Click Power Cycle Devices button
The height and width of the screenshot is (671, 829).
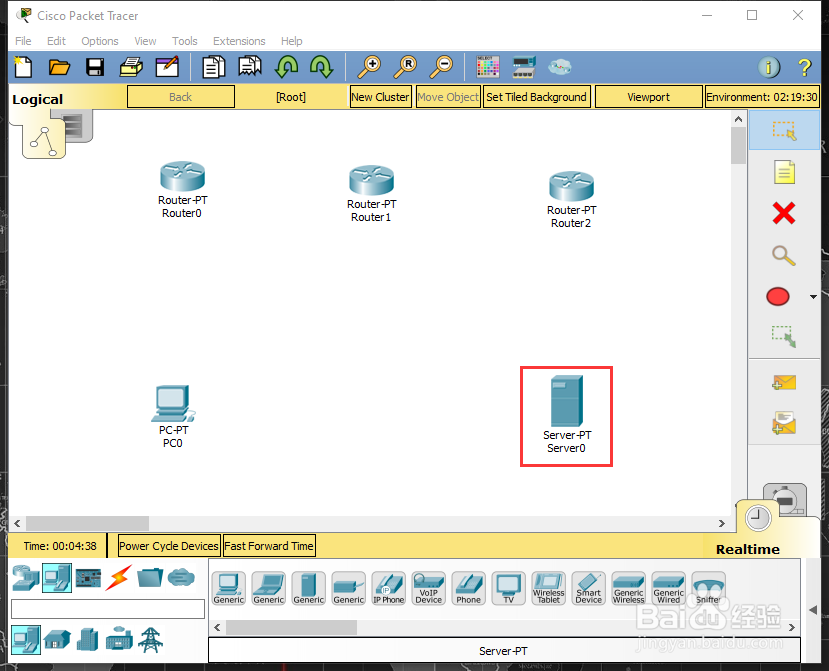tap(169, 546)
